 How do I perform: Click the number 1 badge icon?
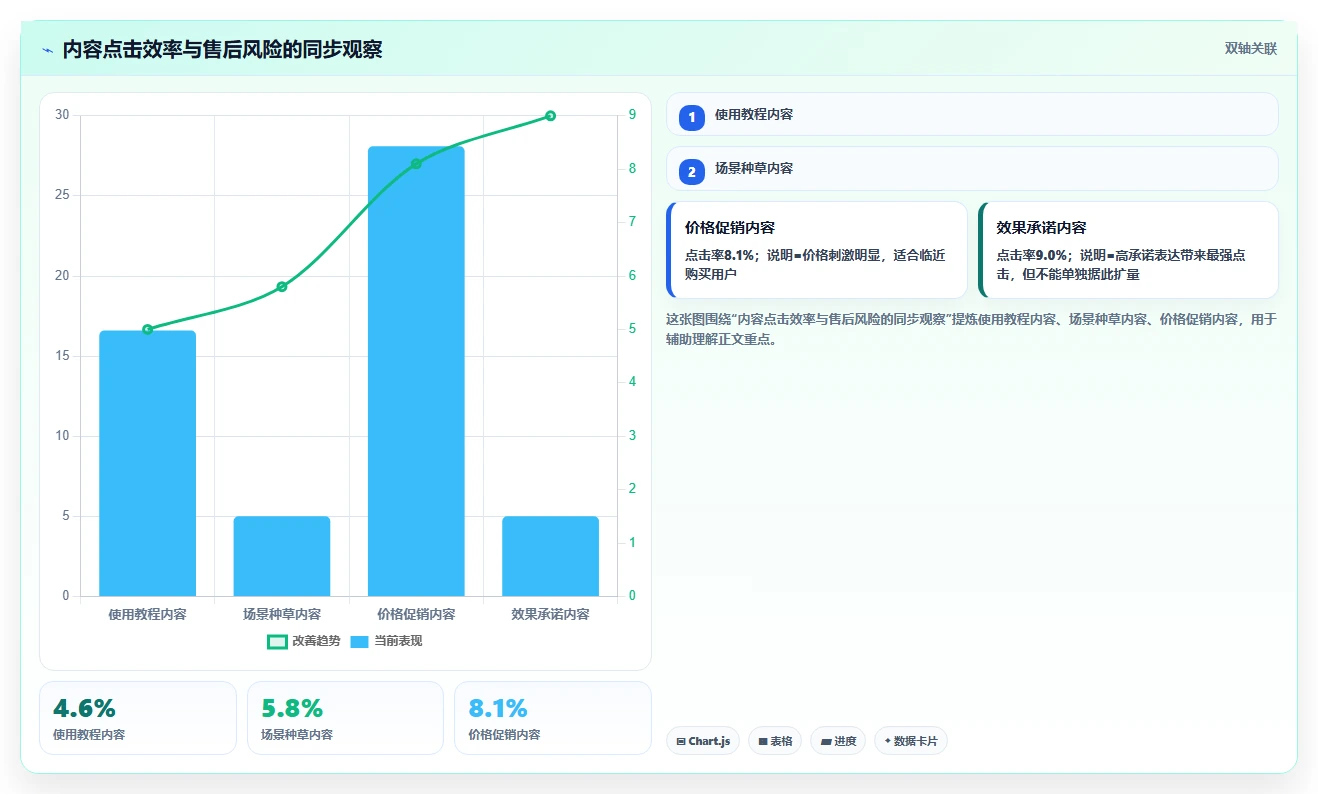(692, 118)
